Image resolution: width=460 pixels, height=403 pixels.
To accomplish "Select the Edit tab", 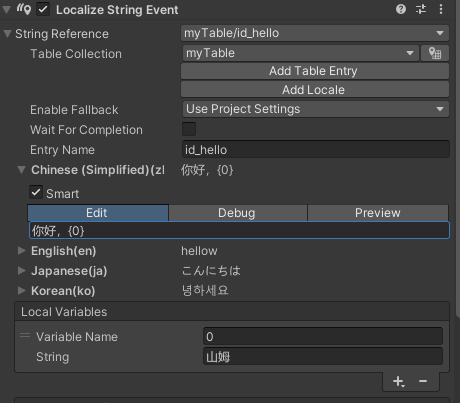I will 98,213.
